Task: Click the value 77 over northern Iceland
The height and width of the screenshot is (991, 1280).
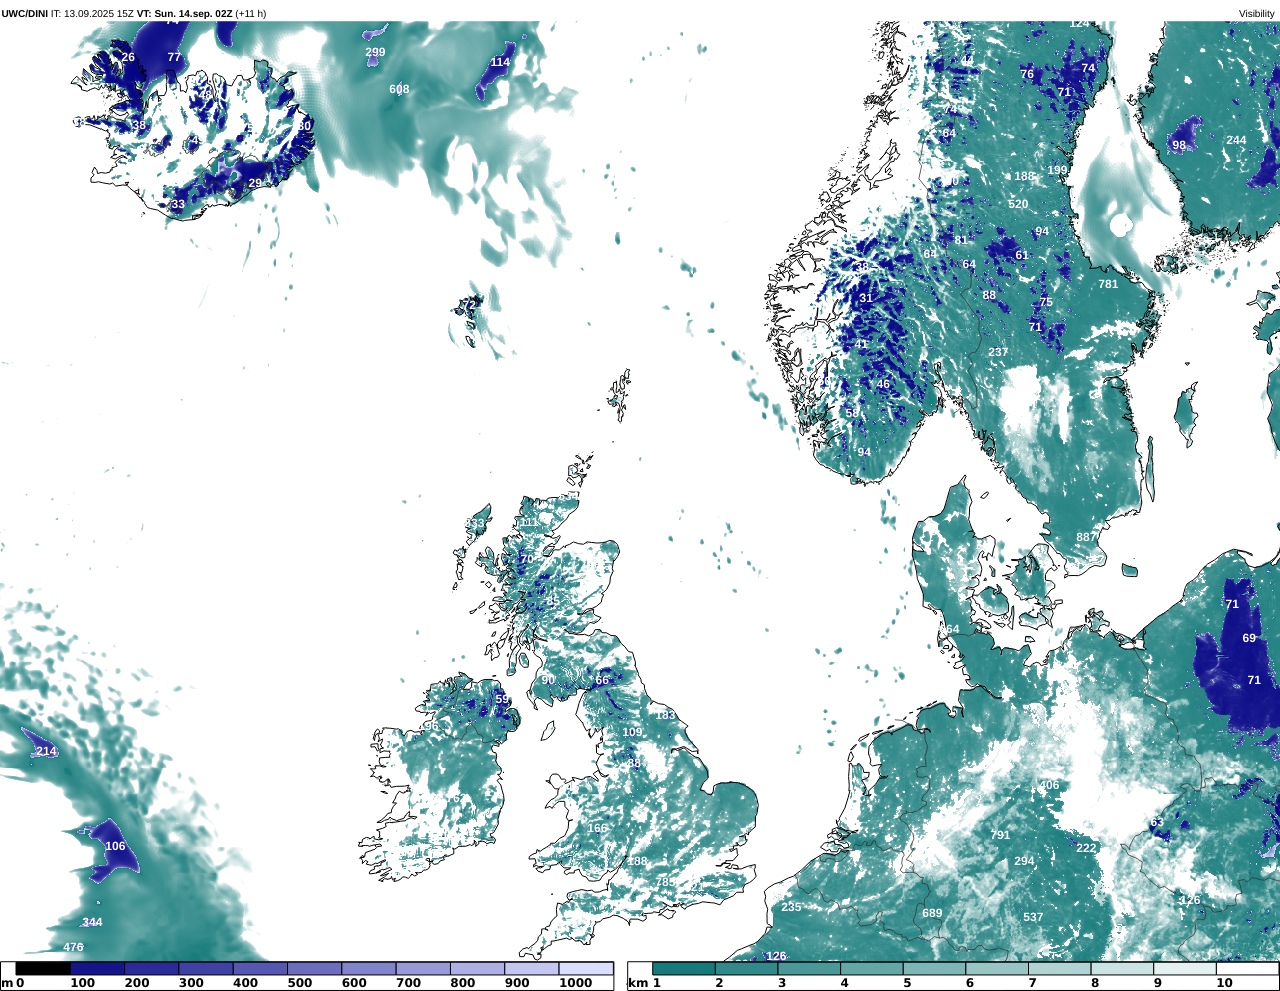Action: pyautogui.click(x=174, y=58)
